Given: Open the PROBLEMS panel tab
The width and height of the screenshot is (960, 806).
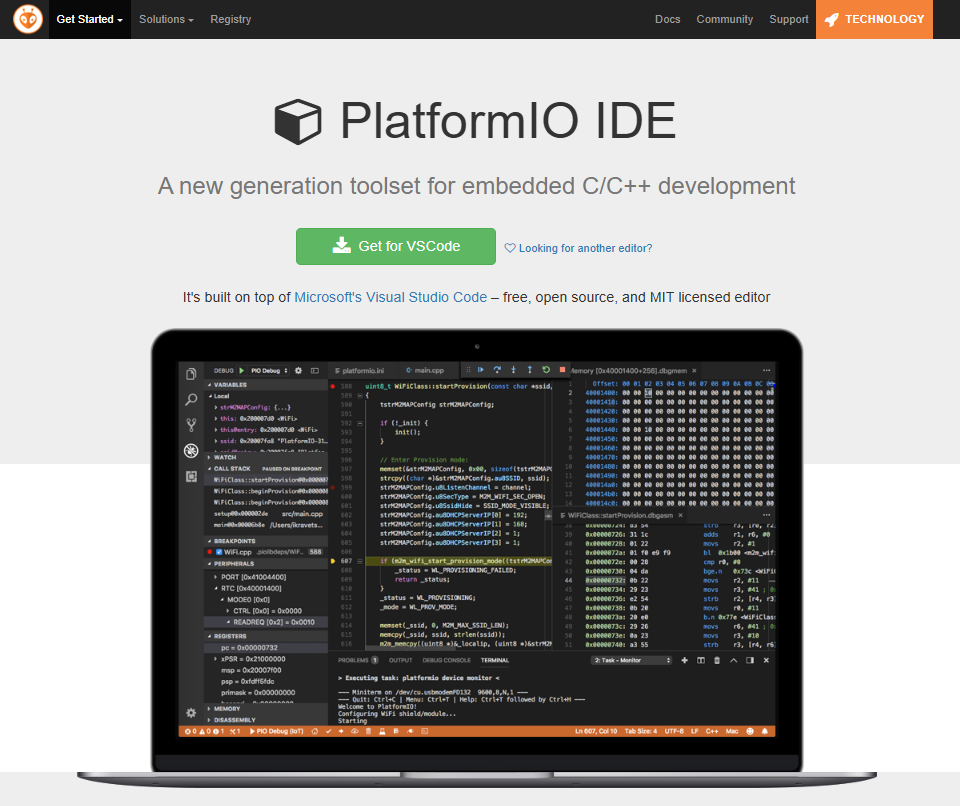Looking at the screenshot, I should tap(358, 660).
